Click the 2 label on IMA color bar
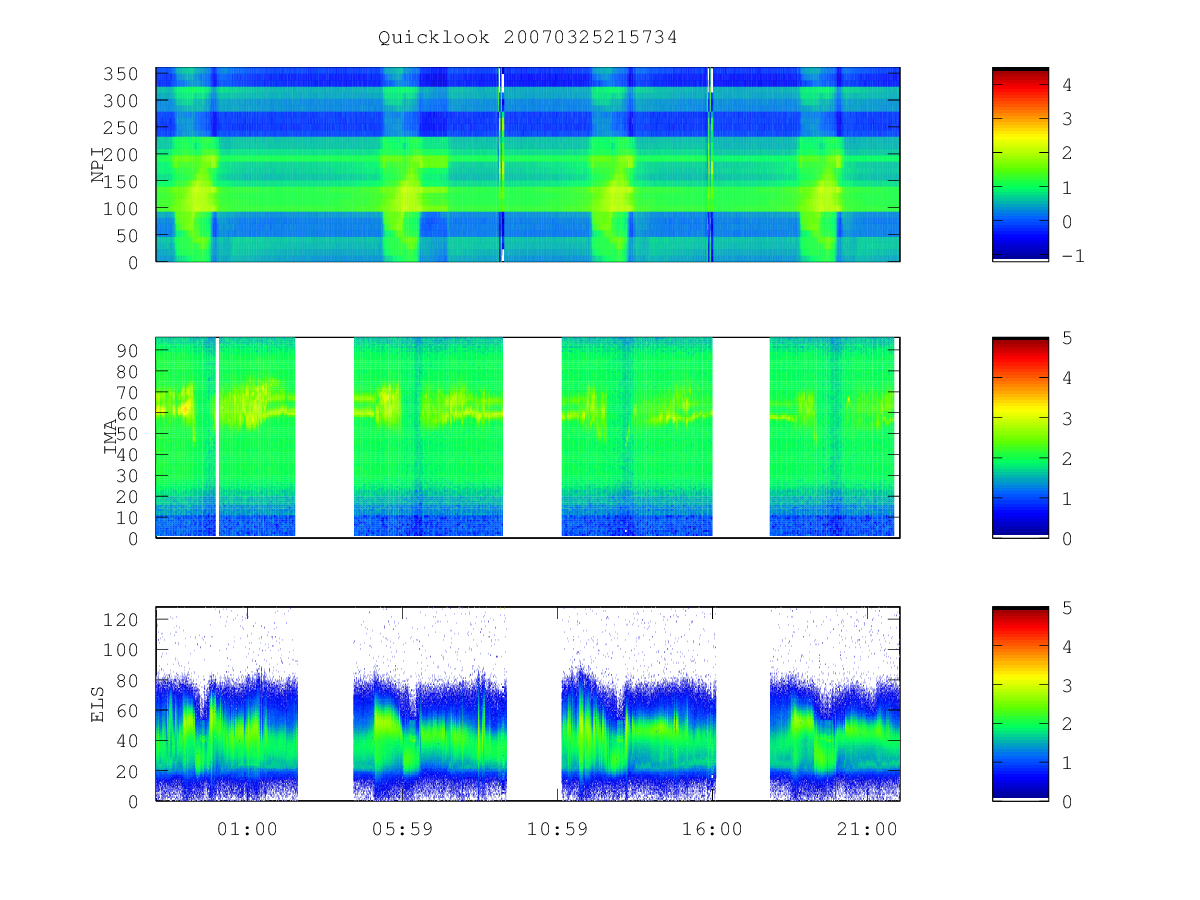The image size is (1200, 900). (x=1068, y=458)
